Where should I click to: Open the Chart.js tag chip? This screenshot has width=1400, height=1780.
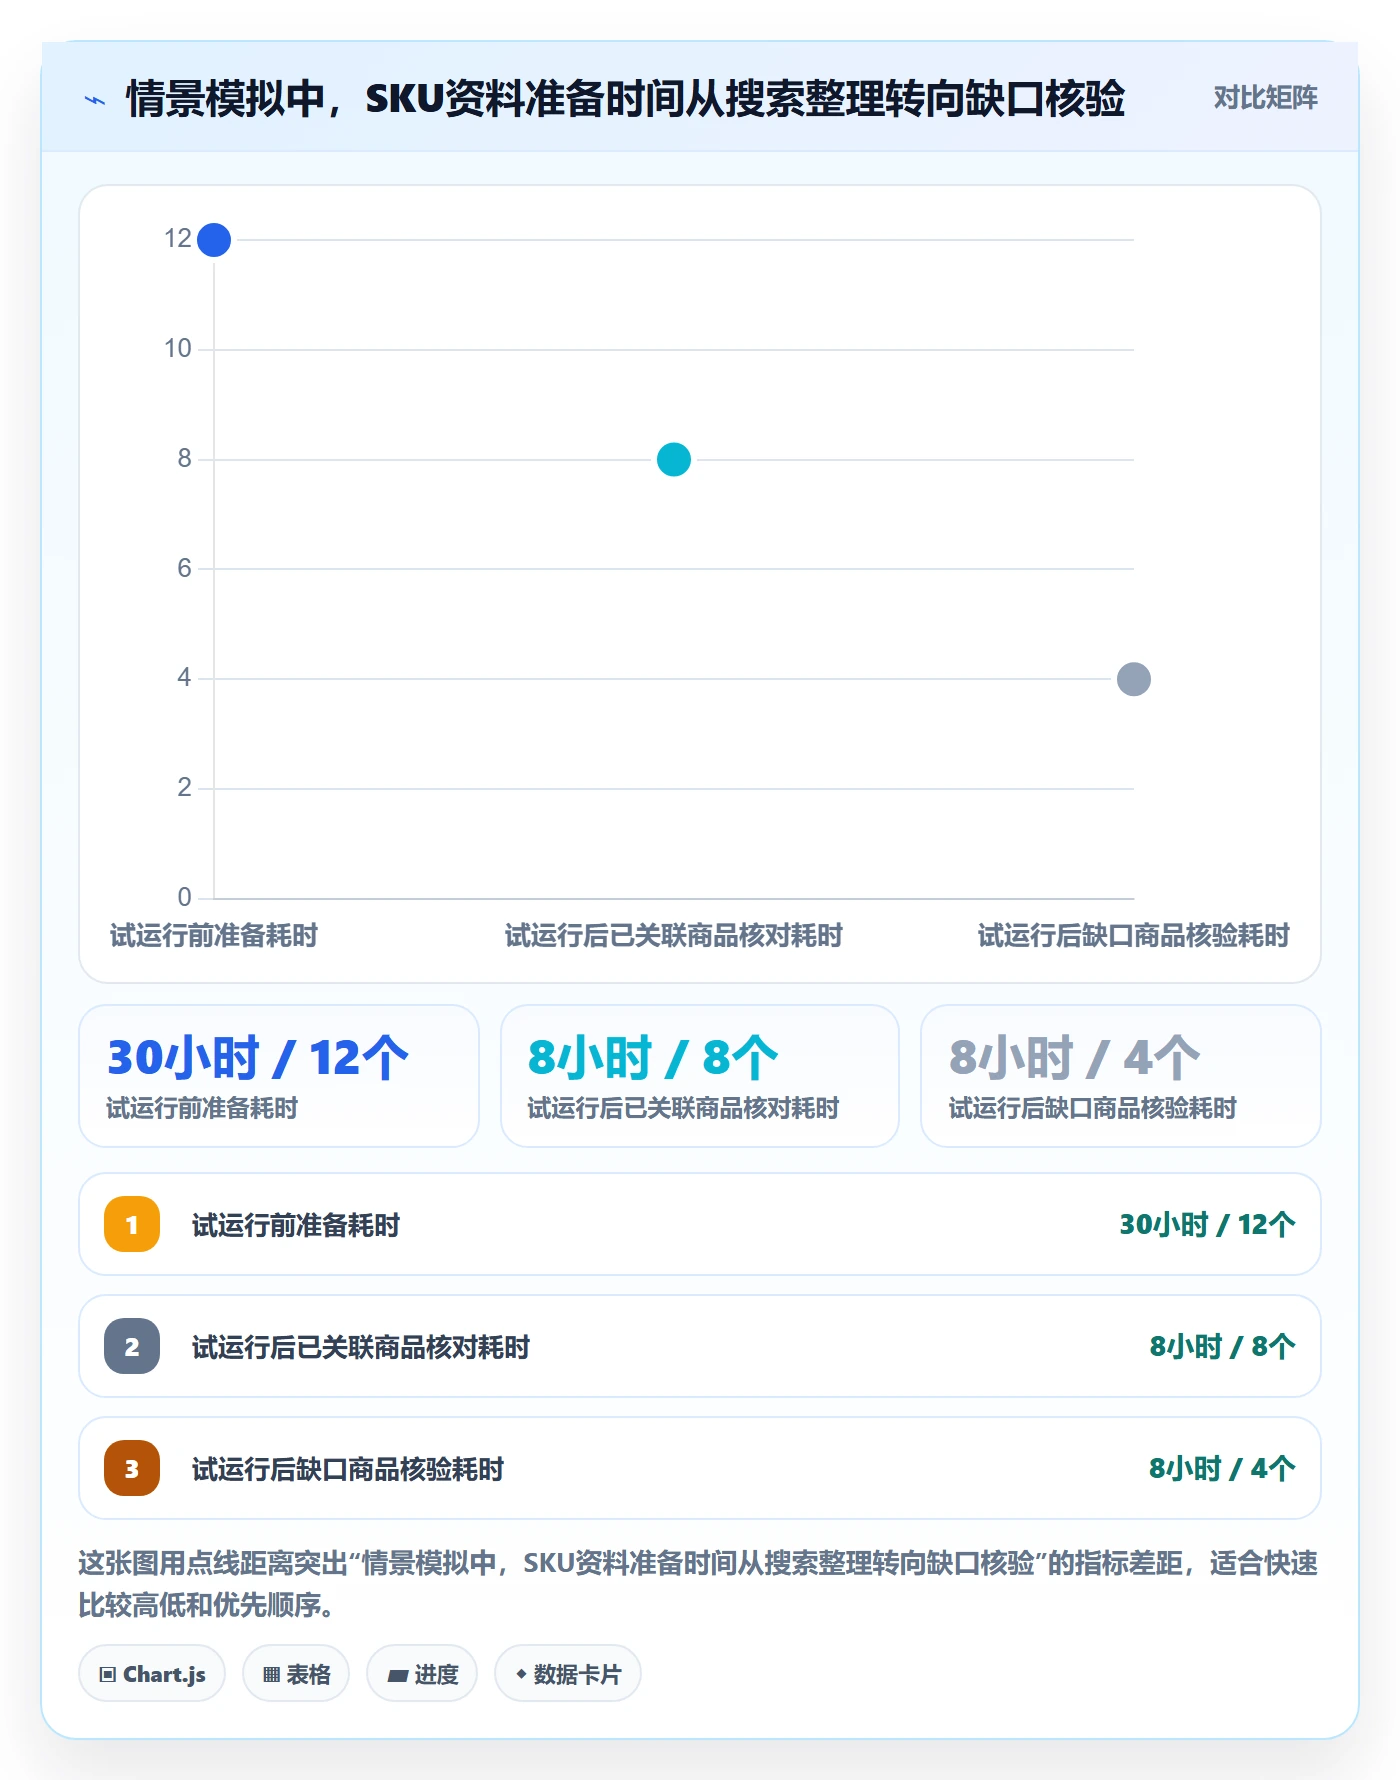pos(152,1674)
